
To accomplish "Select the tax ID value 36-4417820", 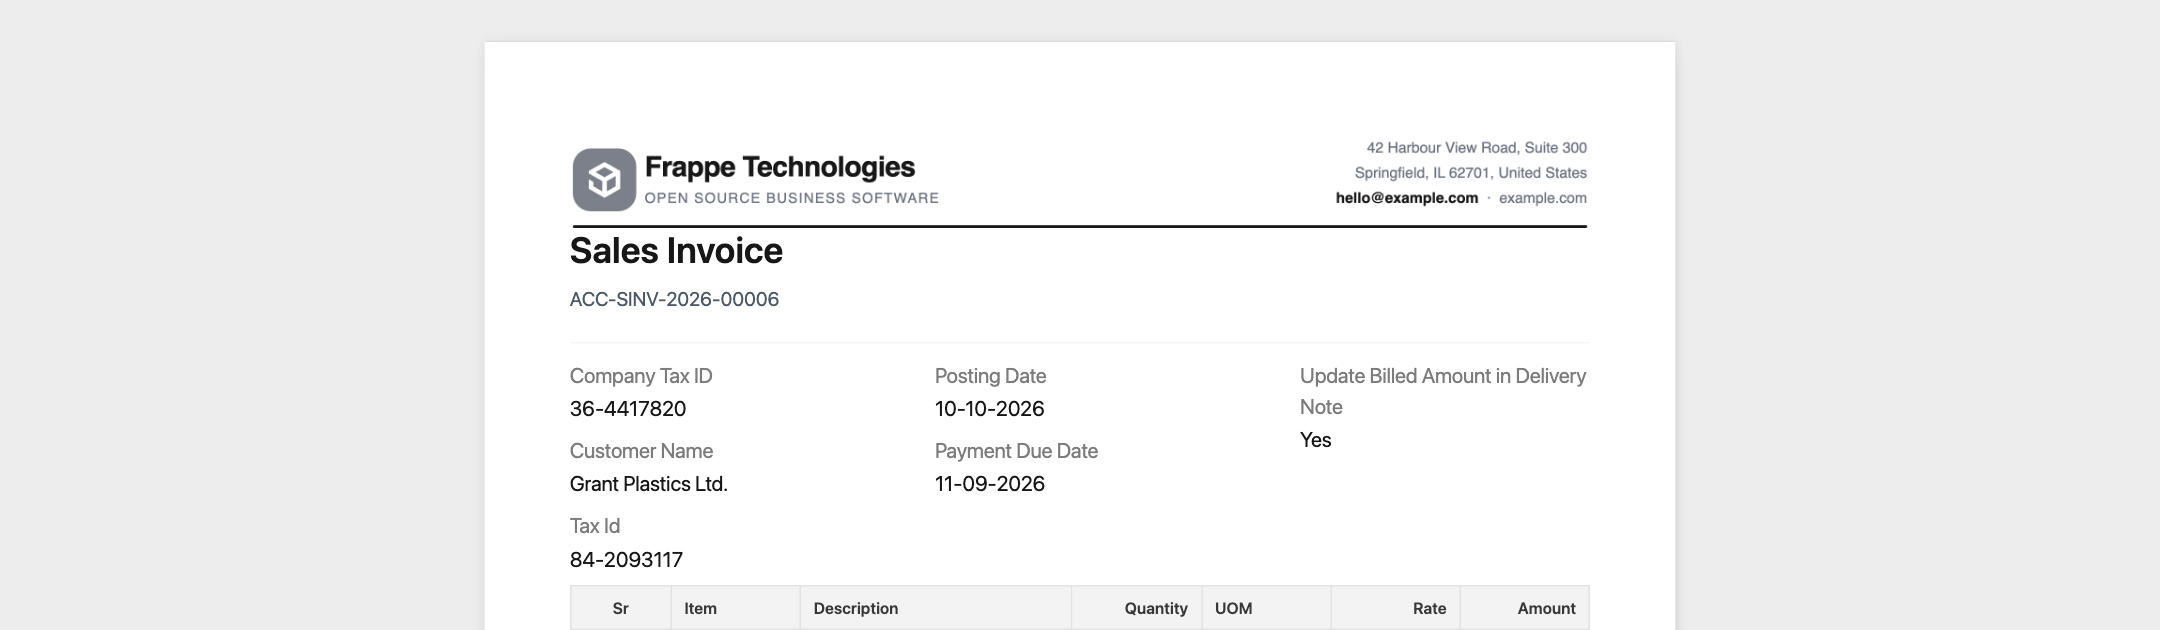I will tap(628, 409).
